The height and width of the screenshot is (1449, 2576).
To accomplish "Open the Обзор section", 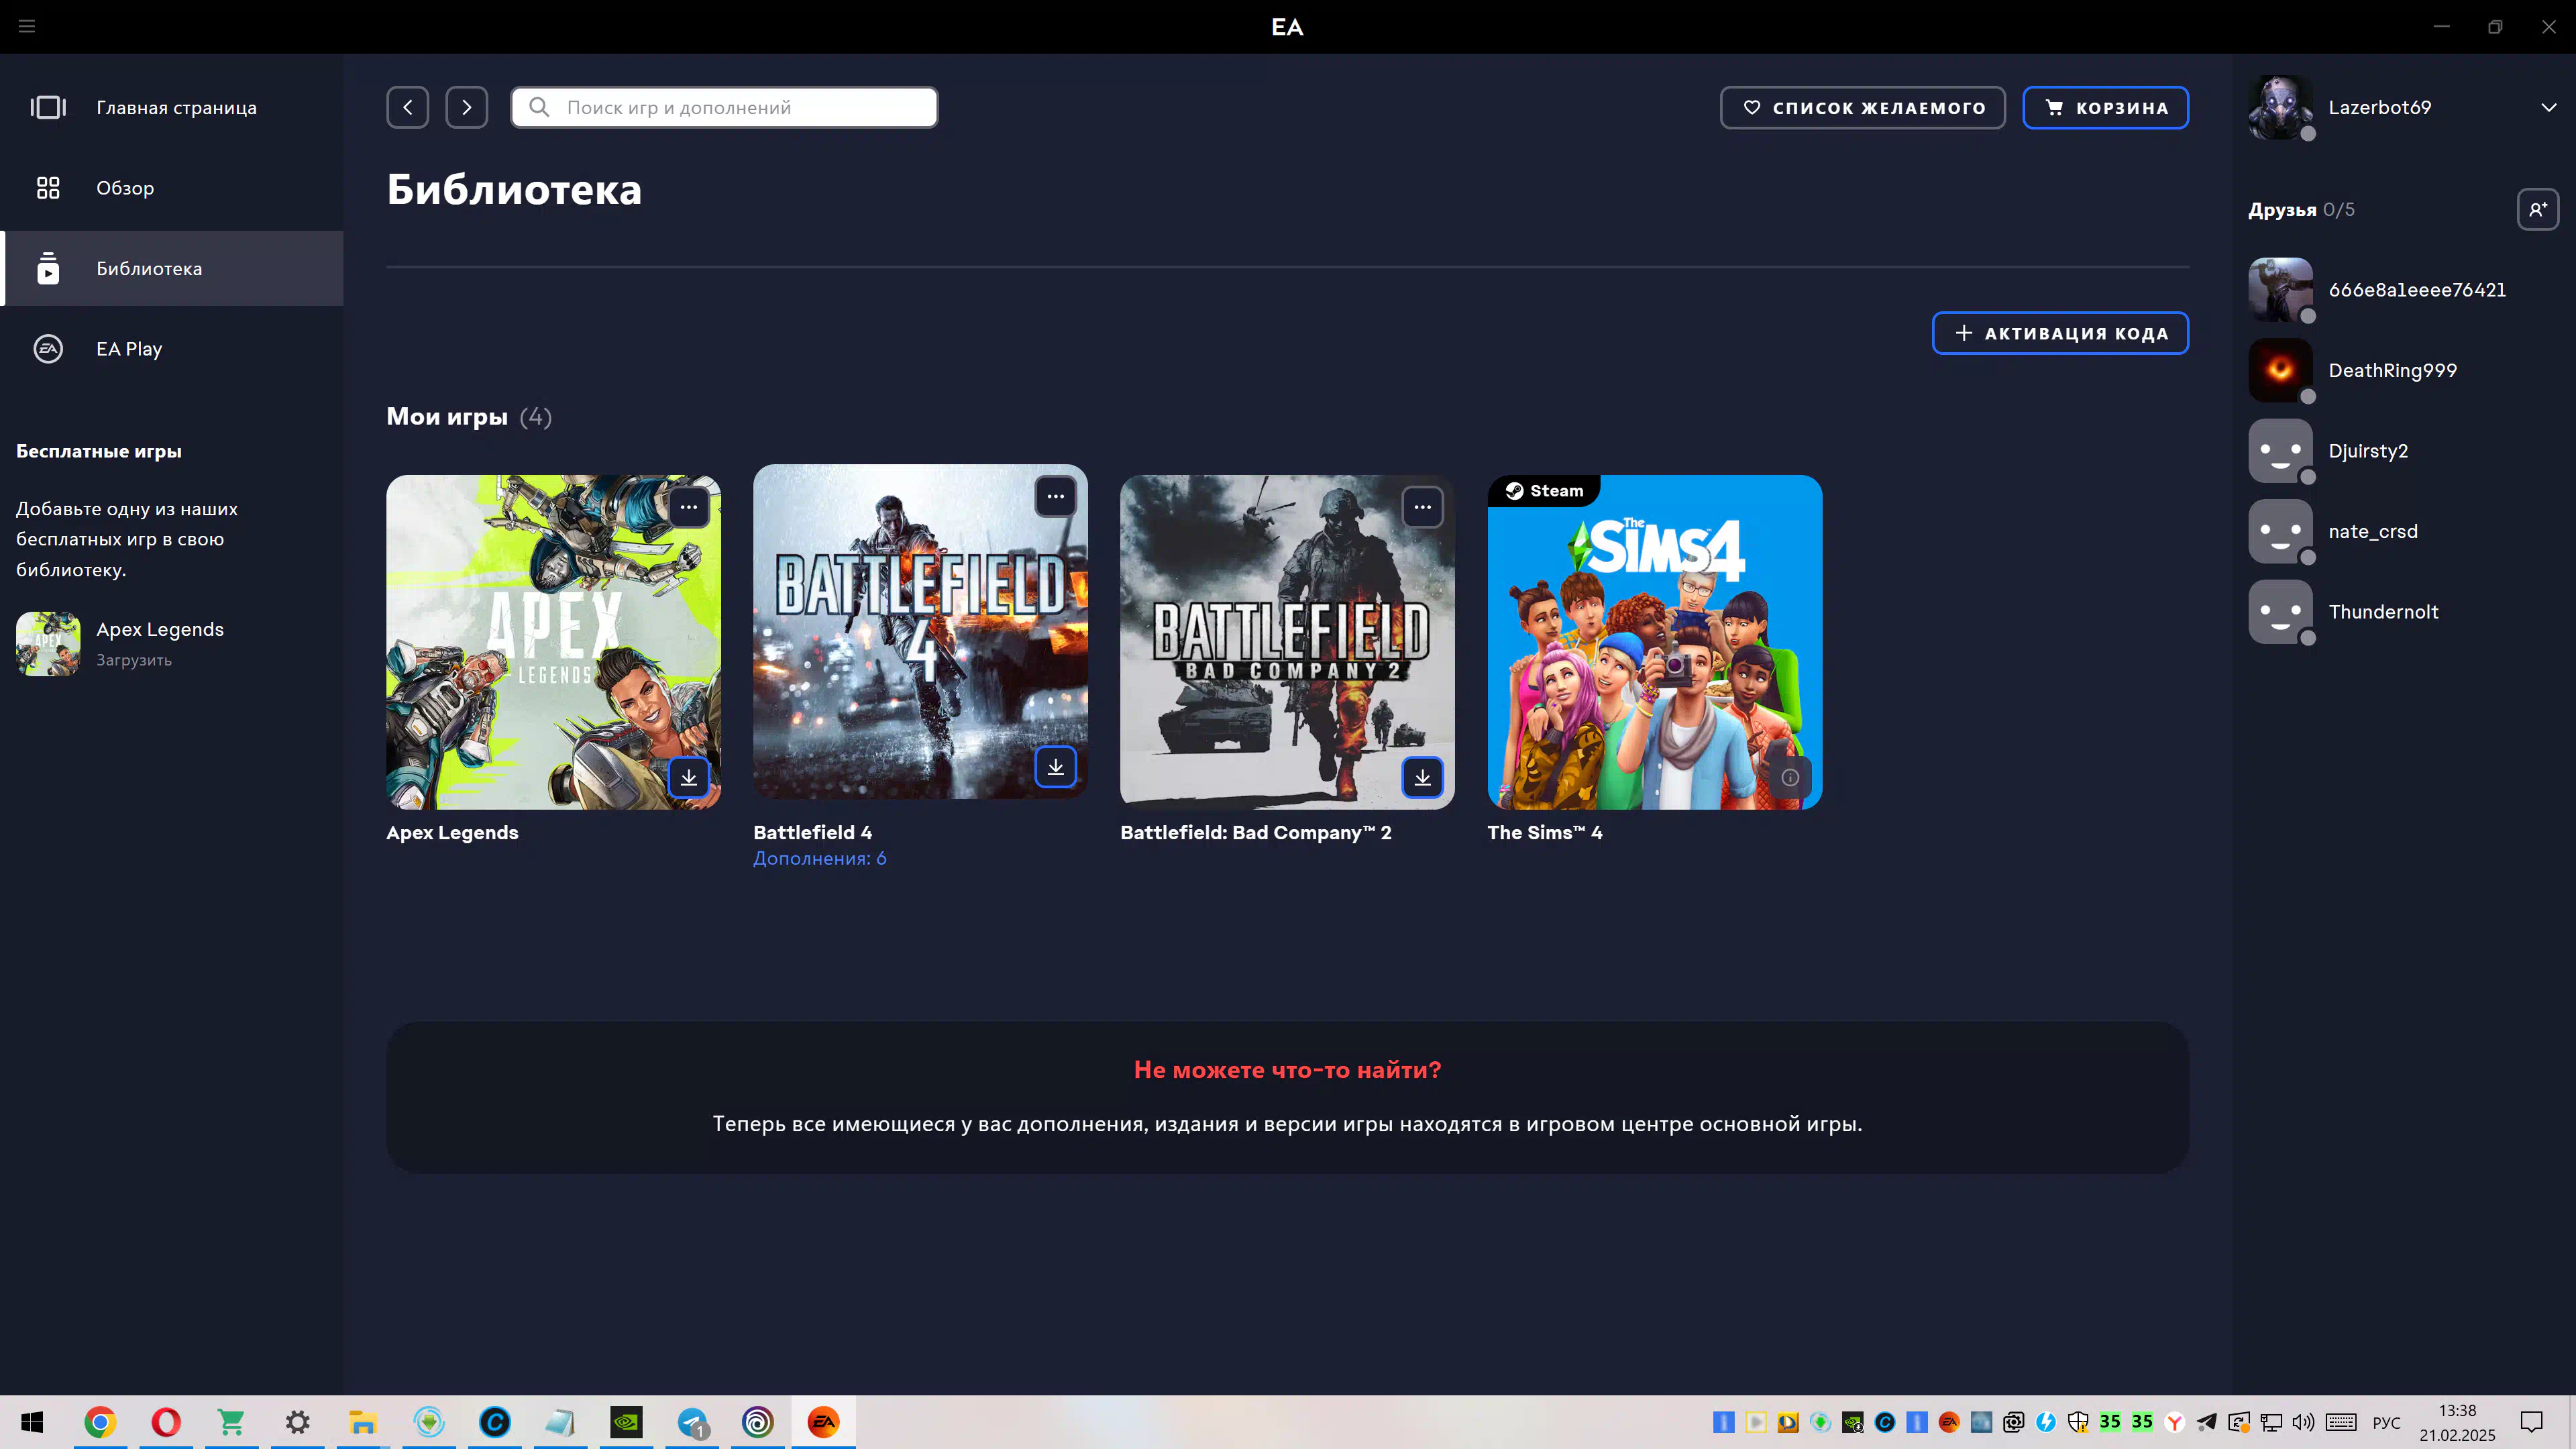I will [x=172, y=188].
